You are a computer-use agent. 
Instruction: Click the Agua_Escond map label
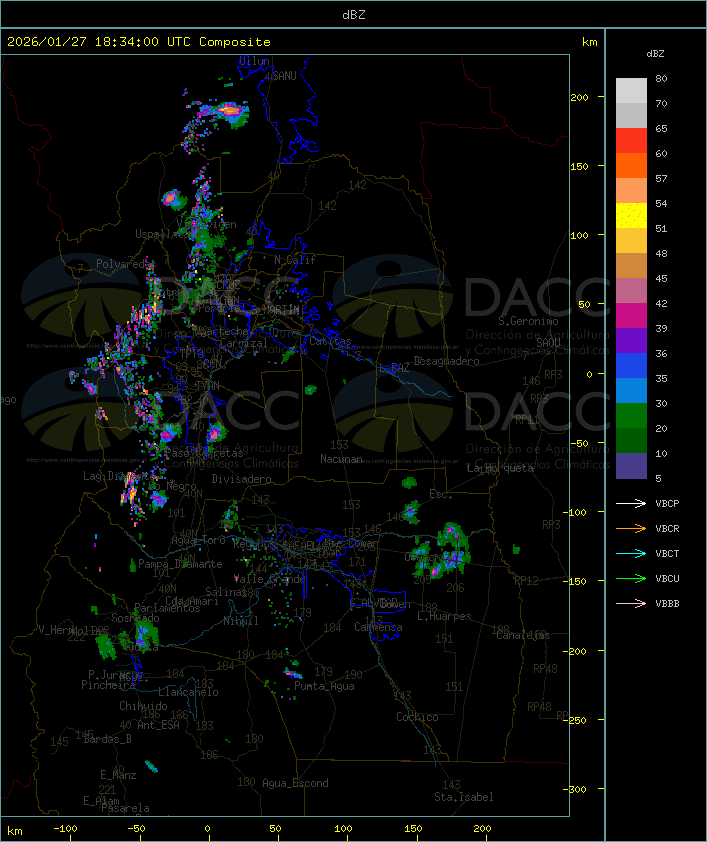tap(295, 783)
